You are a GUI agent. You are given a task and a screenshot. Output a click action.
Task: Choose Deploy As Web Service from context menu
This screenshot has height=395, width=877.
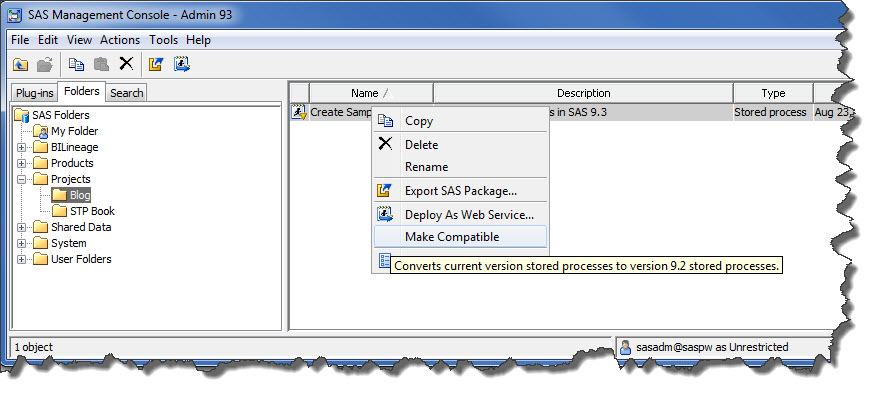(x=461, y=215)
